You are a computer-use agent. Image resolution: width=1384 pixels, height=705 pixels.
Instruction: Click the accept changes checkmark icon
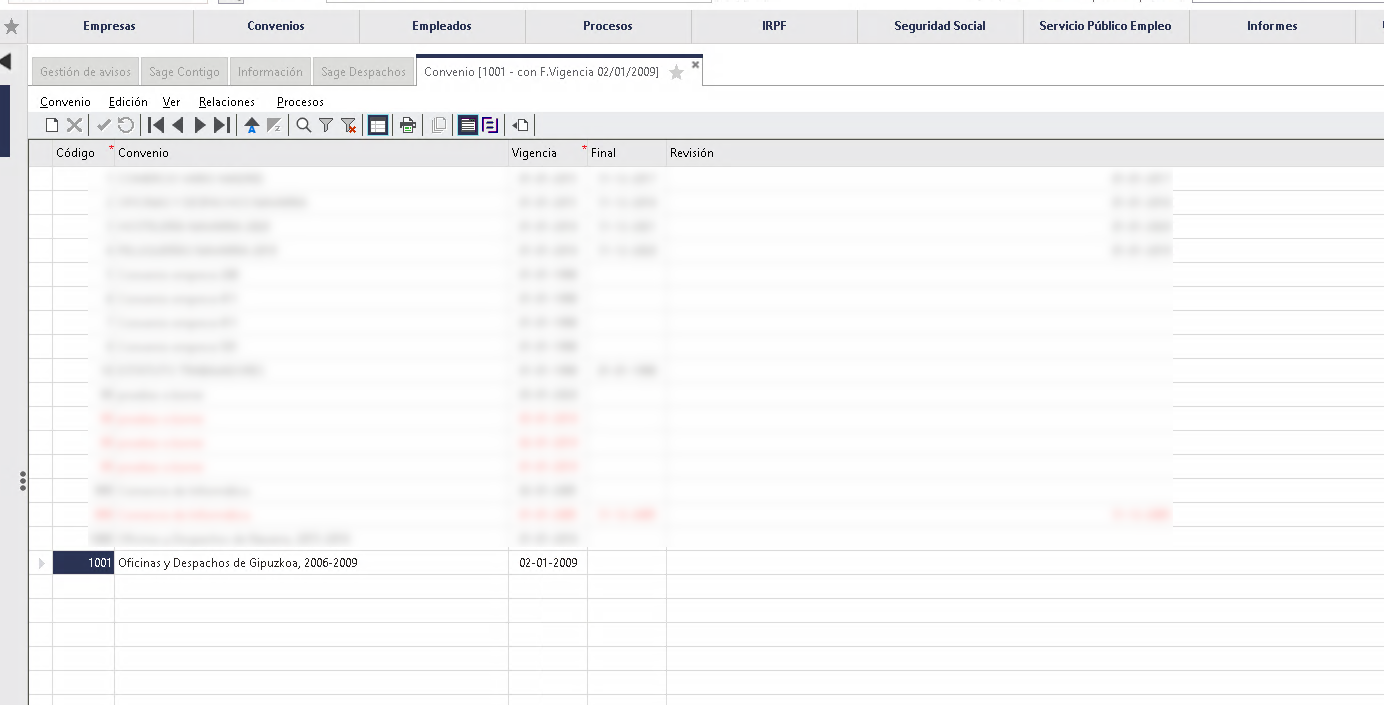pos(104,125)
